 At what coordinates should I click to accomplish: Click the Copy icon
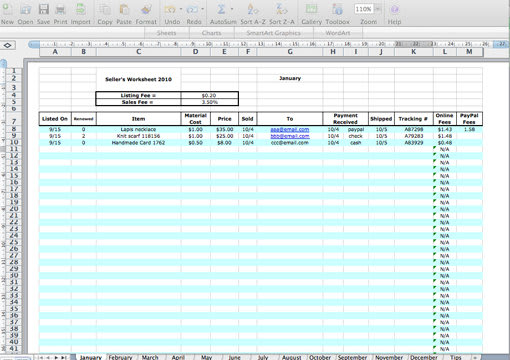(x=105, y=9)
